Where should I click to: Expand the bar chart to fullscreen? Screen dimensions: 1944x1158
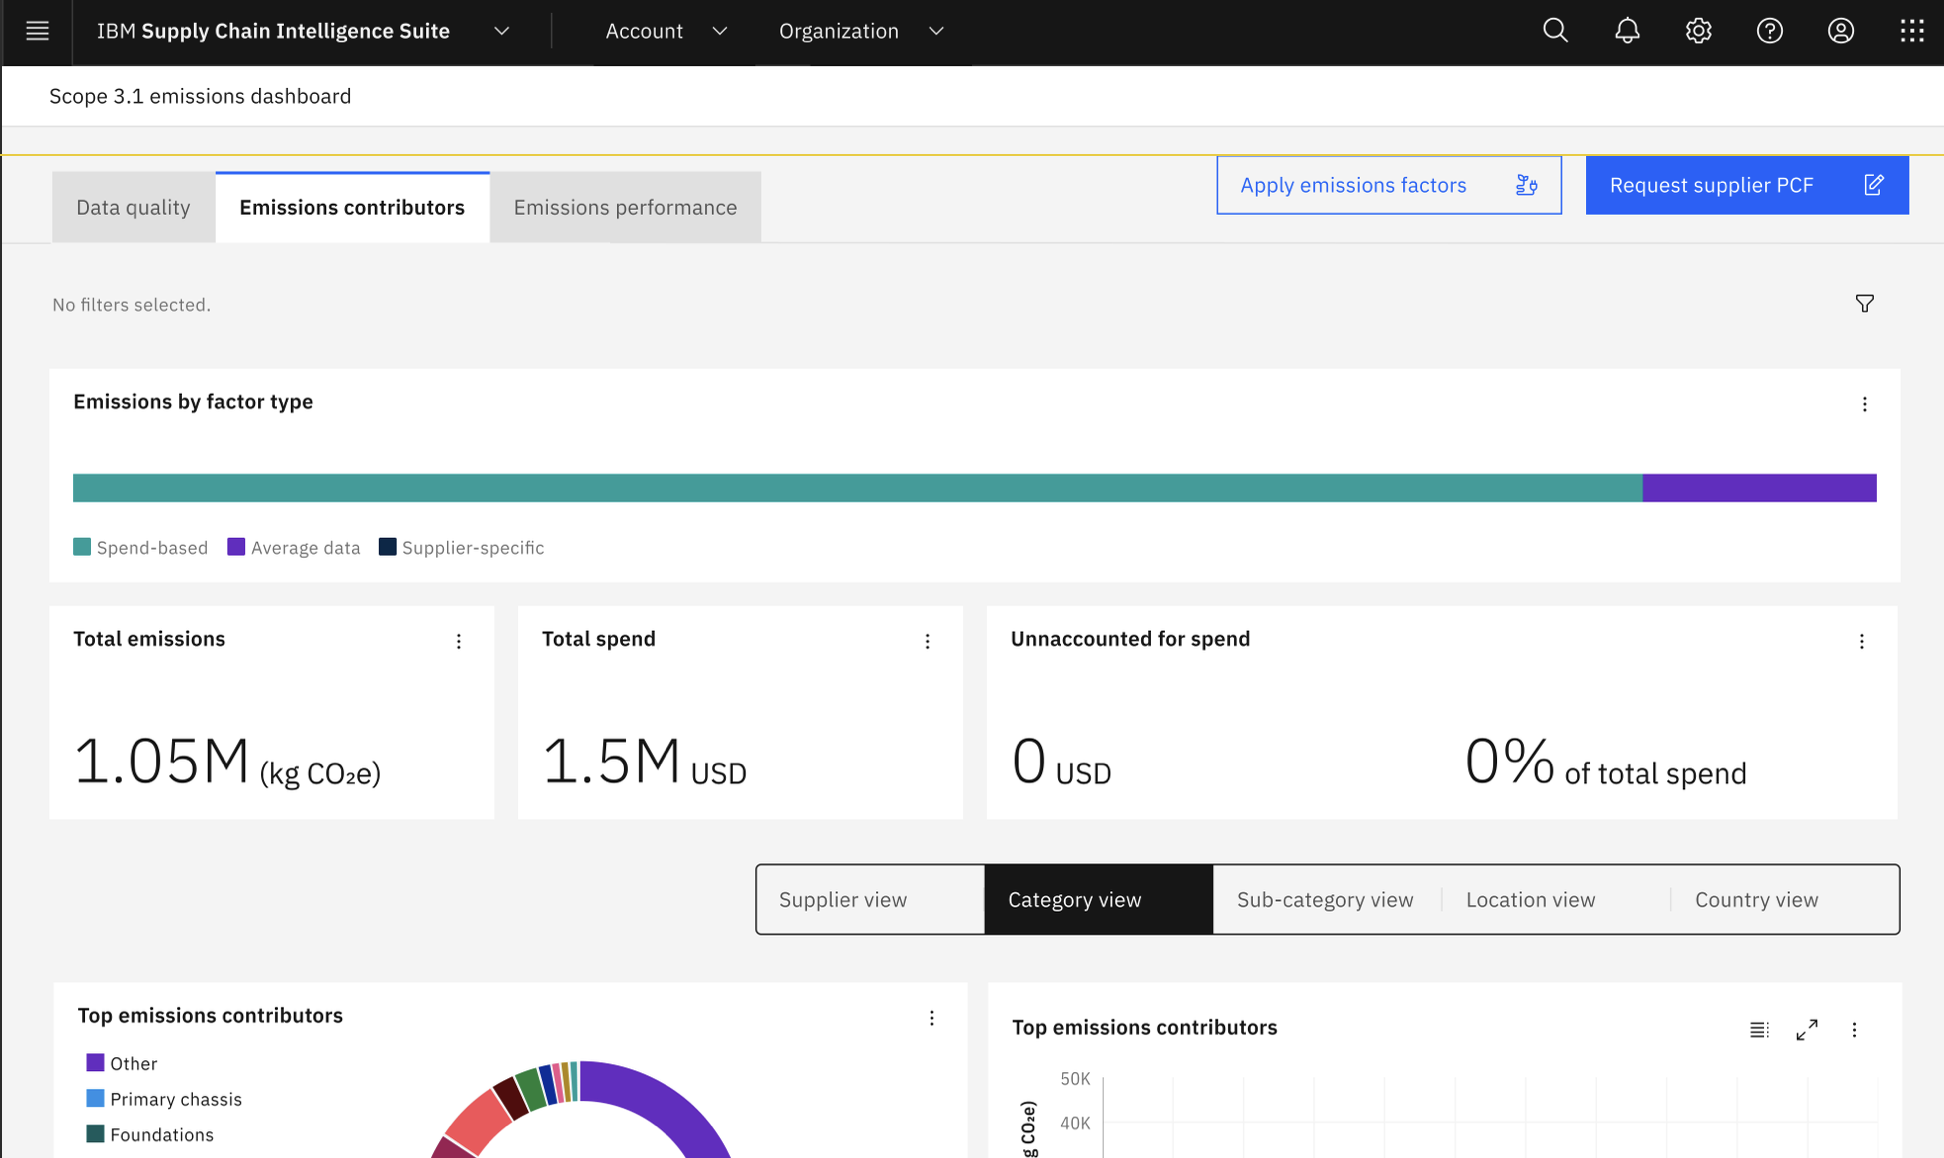point(1806,1030)
